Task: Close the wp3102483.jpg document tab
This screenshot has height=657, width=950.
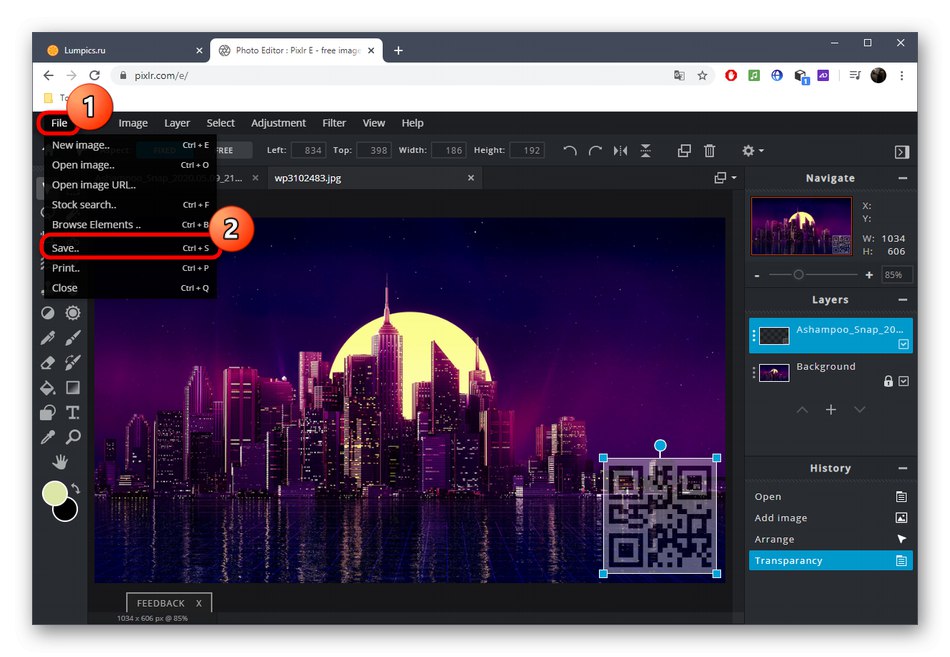Action: point(471,178)
